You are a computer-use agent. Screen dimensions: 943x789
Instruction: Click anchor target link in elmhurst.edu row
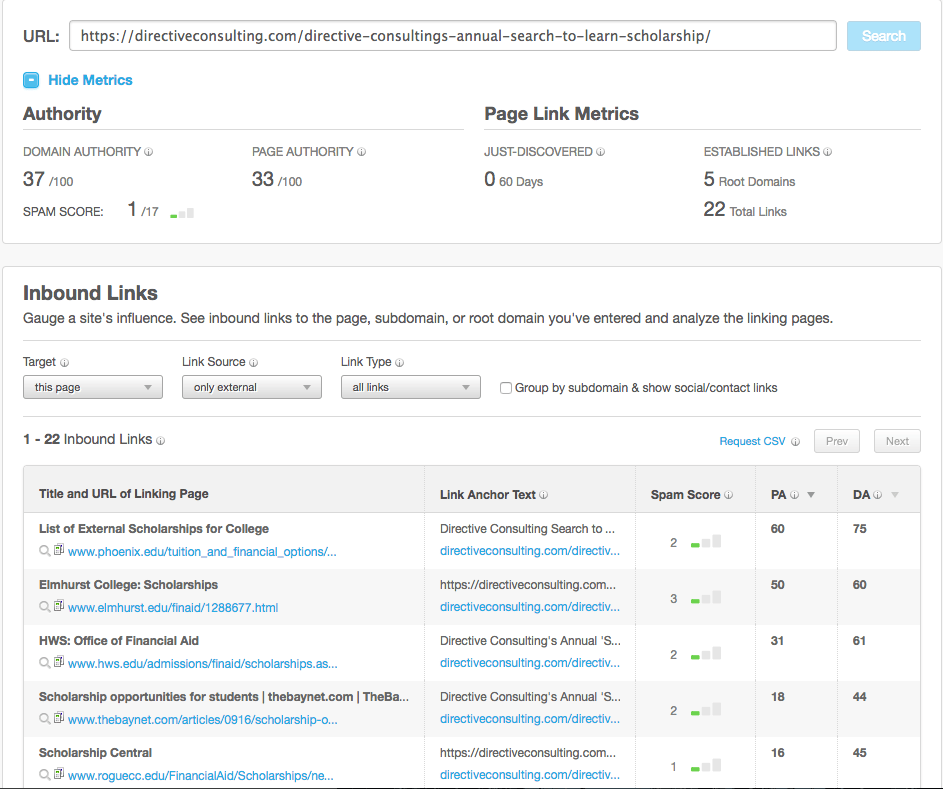pyautogui.click(x=530, y=607)
